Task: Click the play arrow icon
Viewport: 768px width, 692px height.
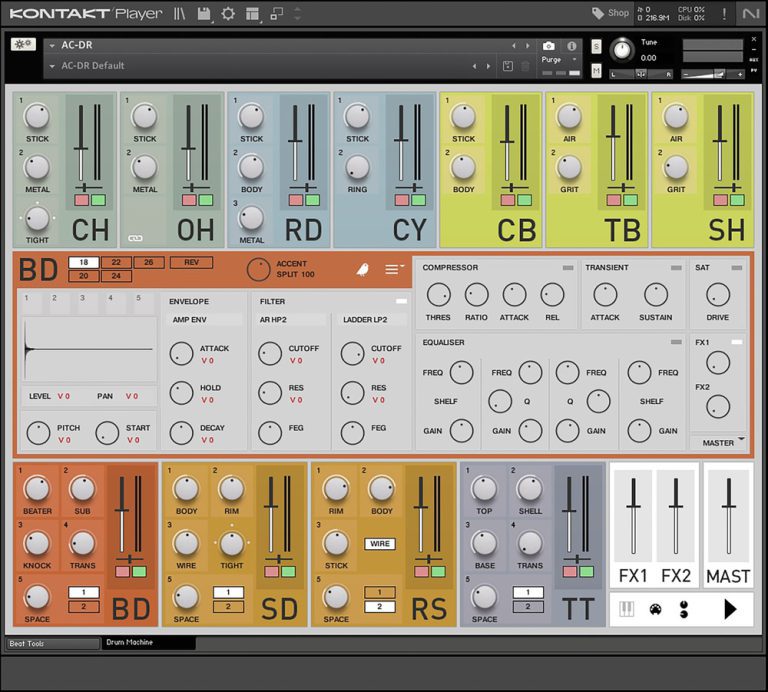Action: [x=729, y=608]
